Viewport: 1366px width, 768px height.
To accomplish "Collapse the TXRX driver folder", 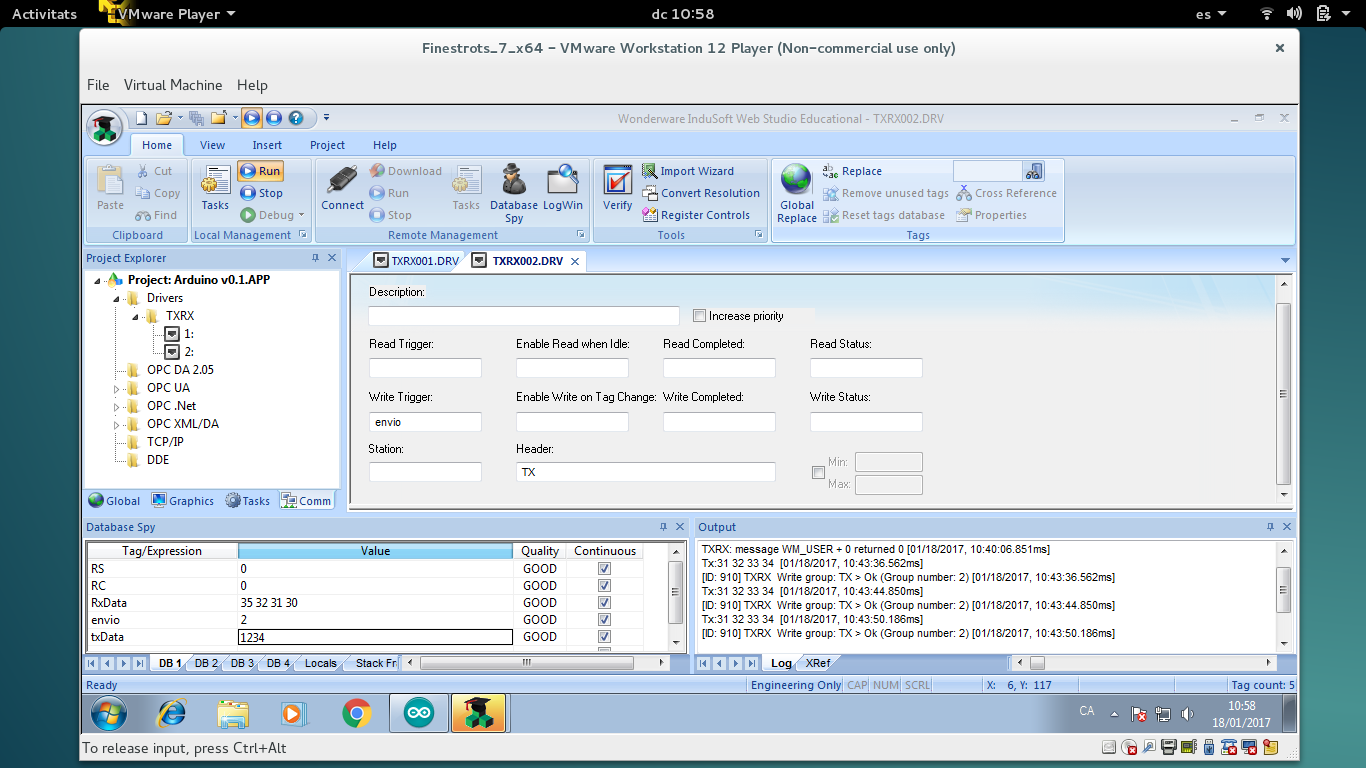I will coord(135,317).
